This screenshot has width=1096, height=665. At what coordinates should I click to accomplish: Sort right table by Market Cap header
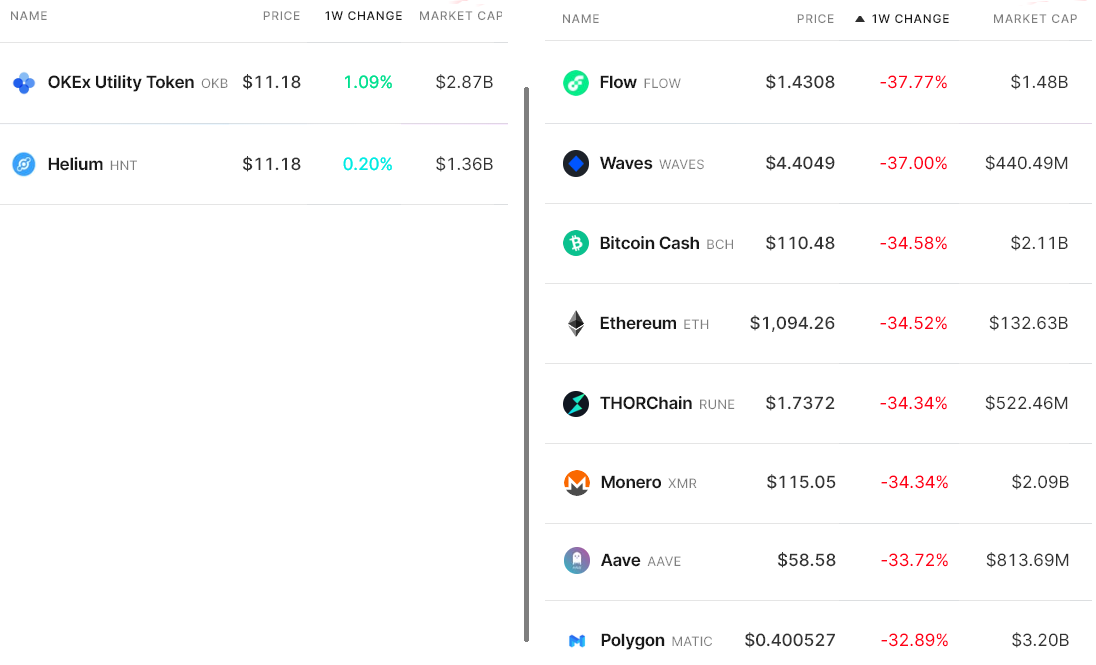1035,19
